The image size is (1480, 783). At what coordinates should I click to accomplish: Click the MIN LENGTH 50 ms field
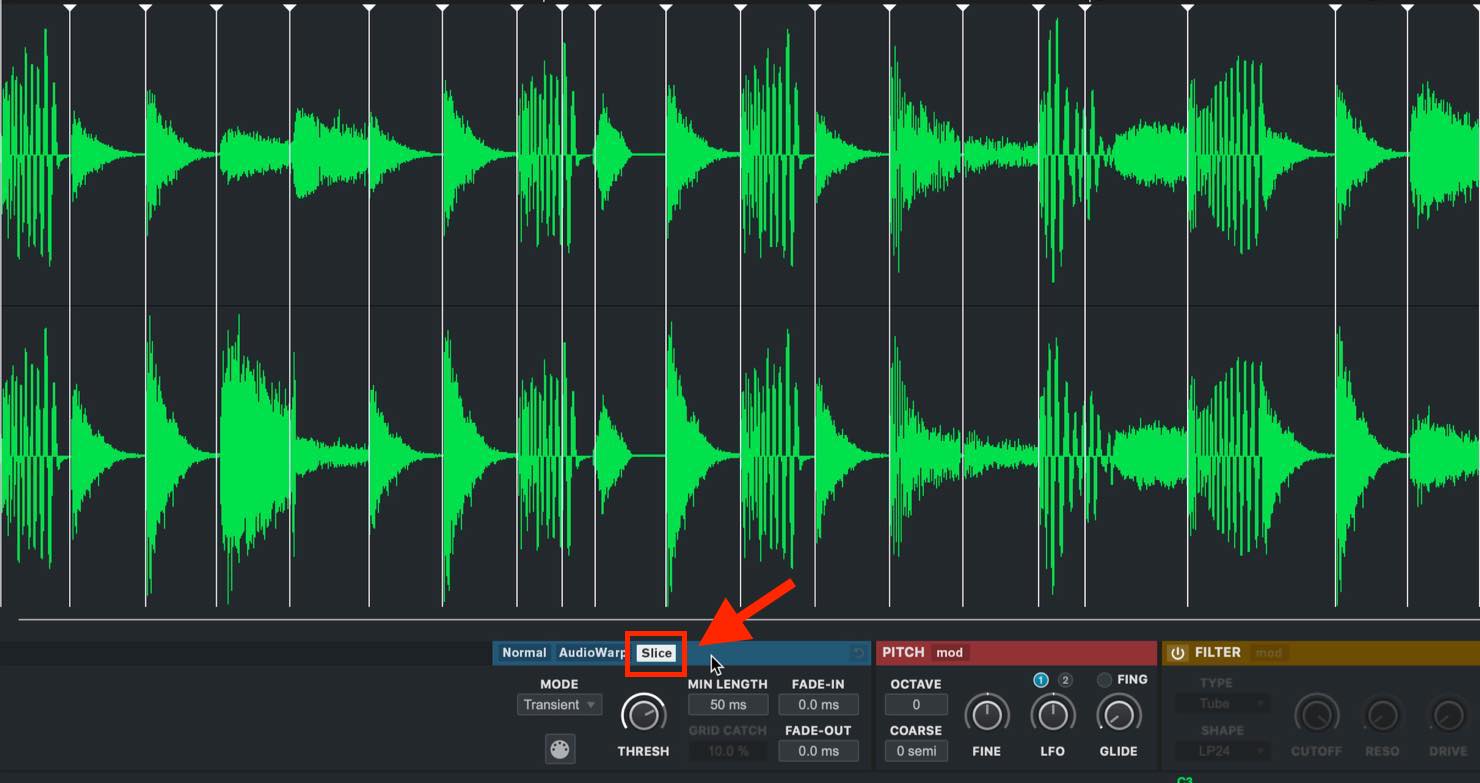tap(728, 705)
